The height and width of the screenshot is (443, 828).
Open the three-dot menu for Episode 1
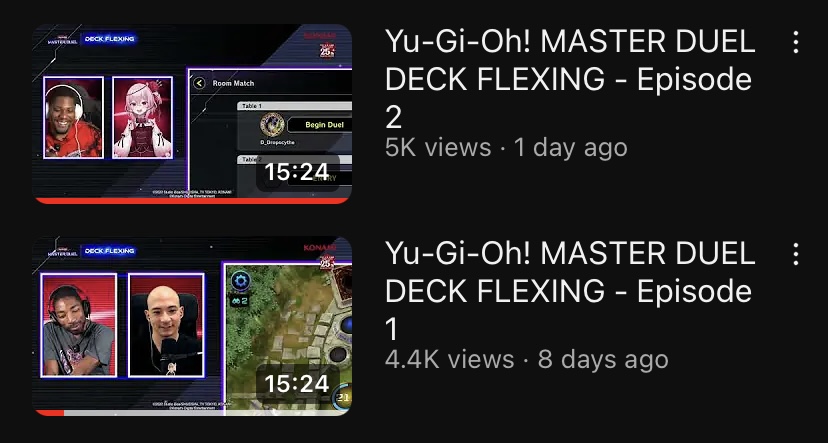pyautogui.click(x=796, y=254)
